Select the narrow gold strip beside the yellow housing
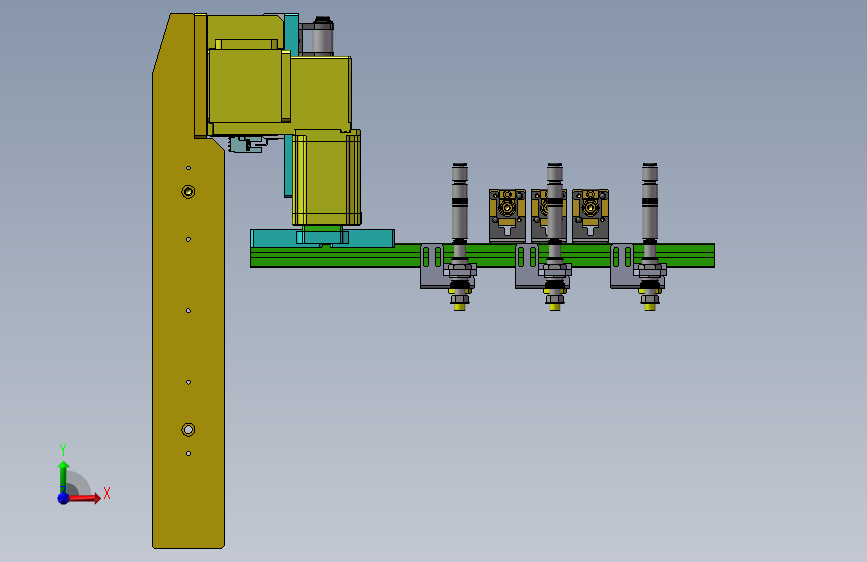Image resolution: width=867 pixels, height=562 pixels. pyautogui.click(x=201, y=76)
